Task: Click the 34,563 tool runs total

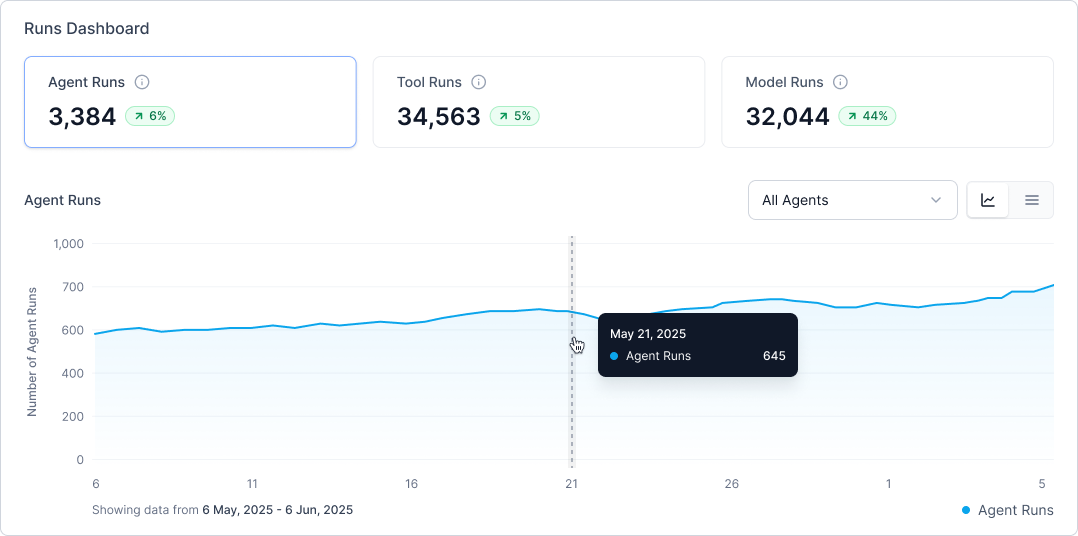Action: pos(439,117)
